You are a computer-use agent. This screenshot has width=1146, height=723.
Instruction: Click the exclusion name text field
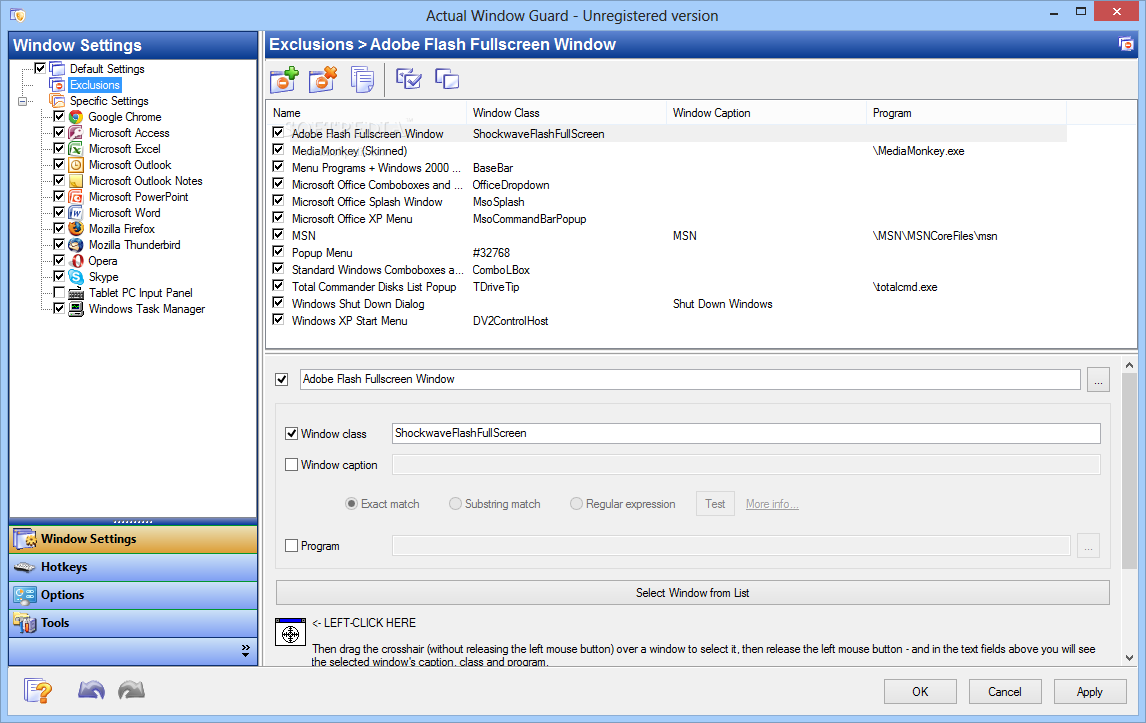pos(690,379)
